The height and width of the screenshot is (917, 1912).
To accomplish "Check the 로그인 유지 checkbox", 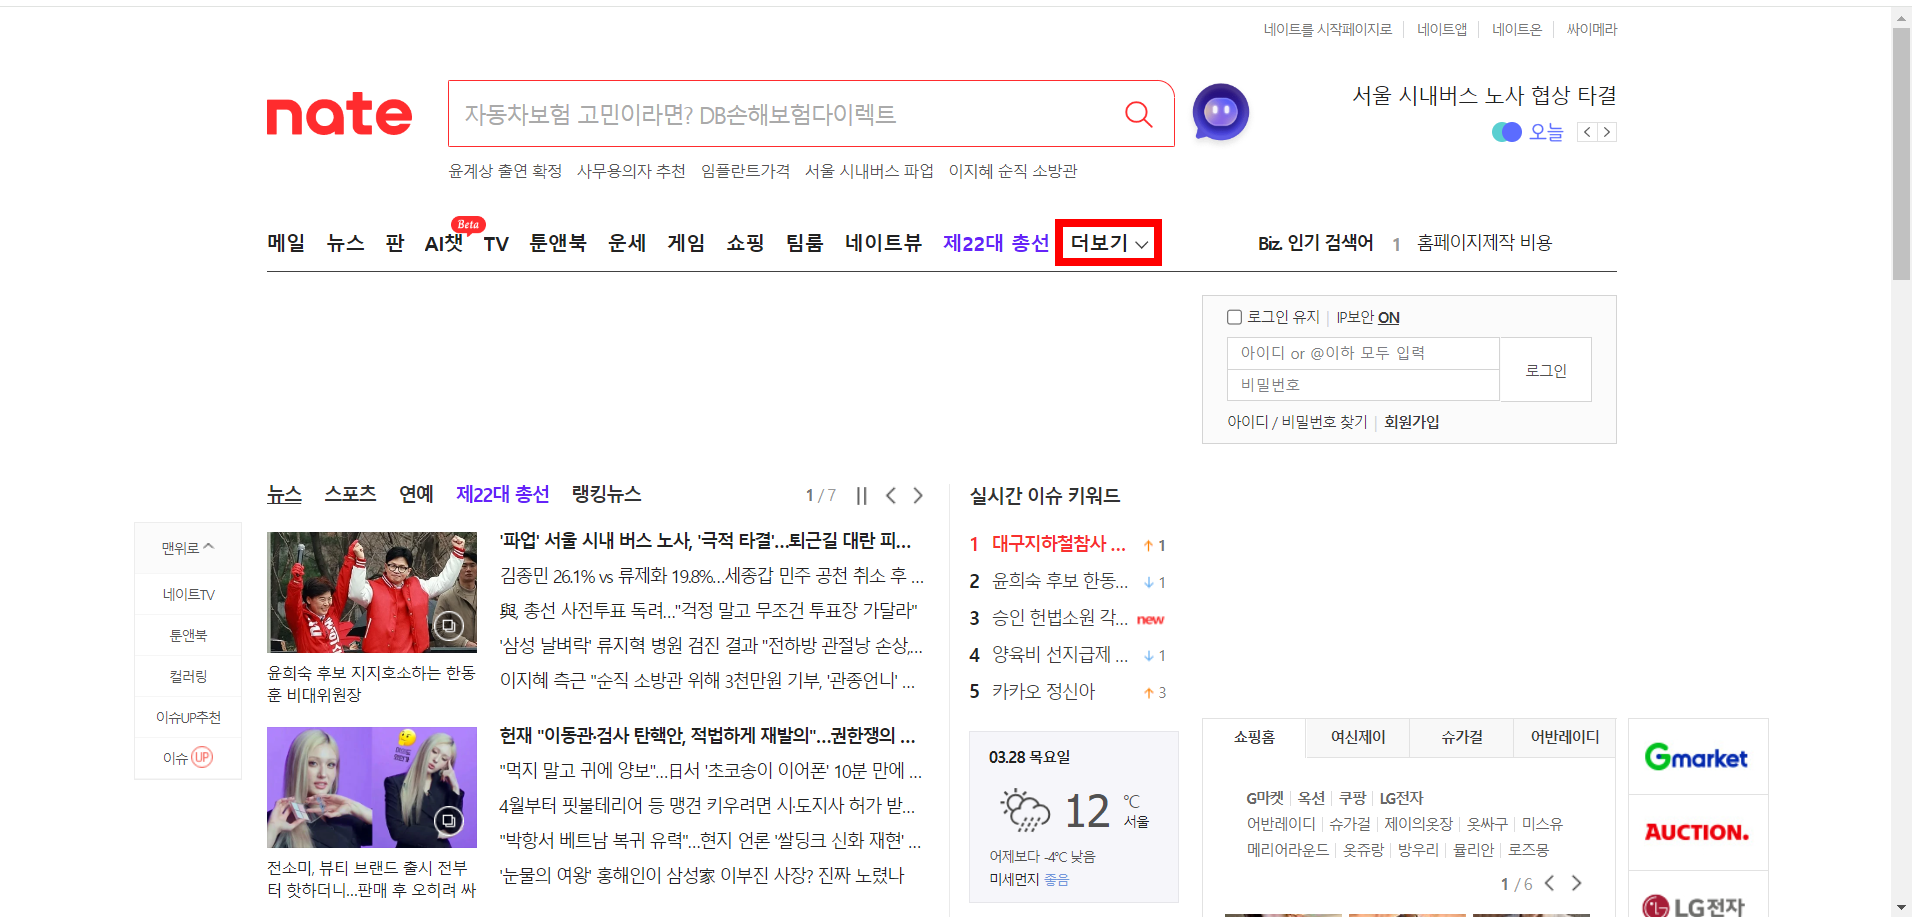I will [1234, 317].
